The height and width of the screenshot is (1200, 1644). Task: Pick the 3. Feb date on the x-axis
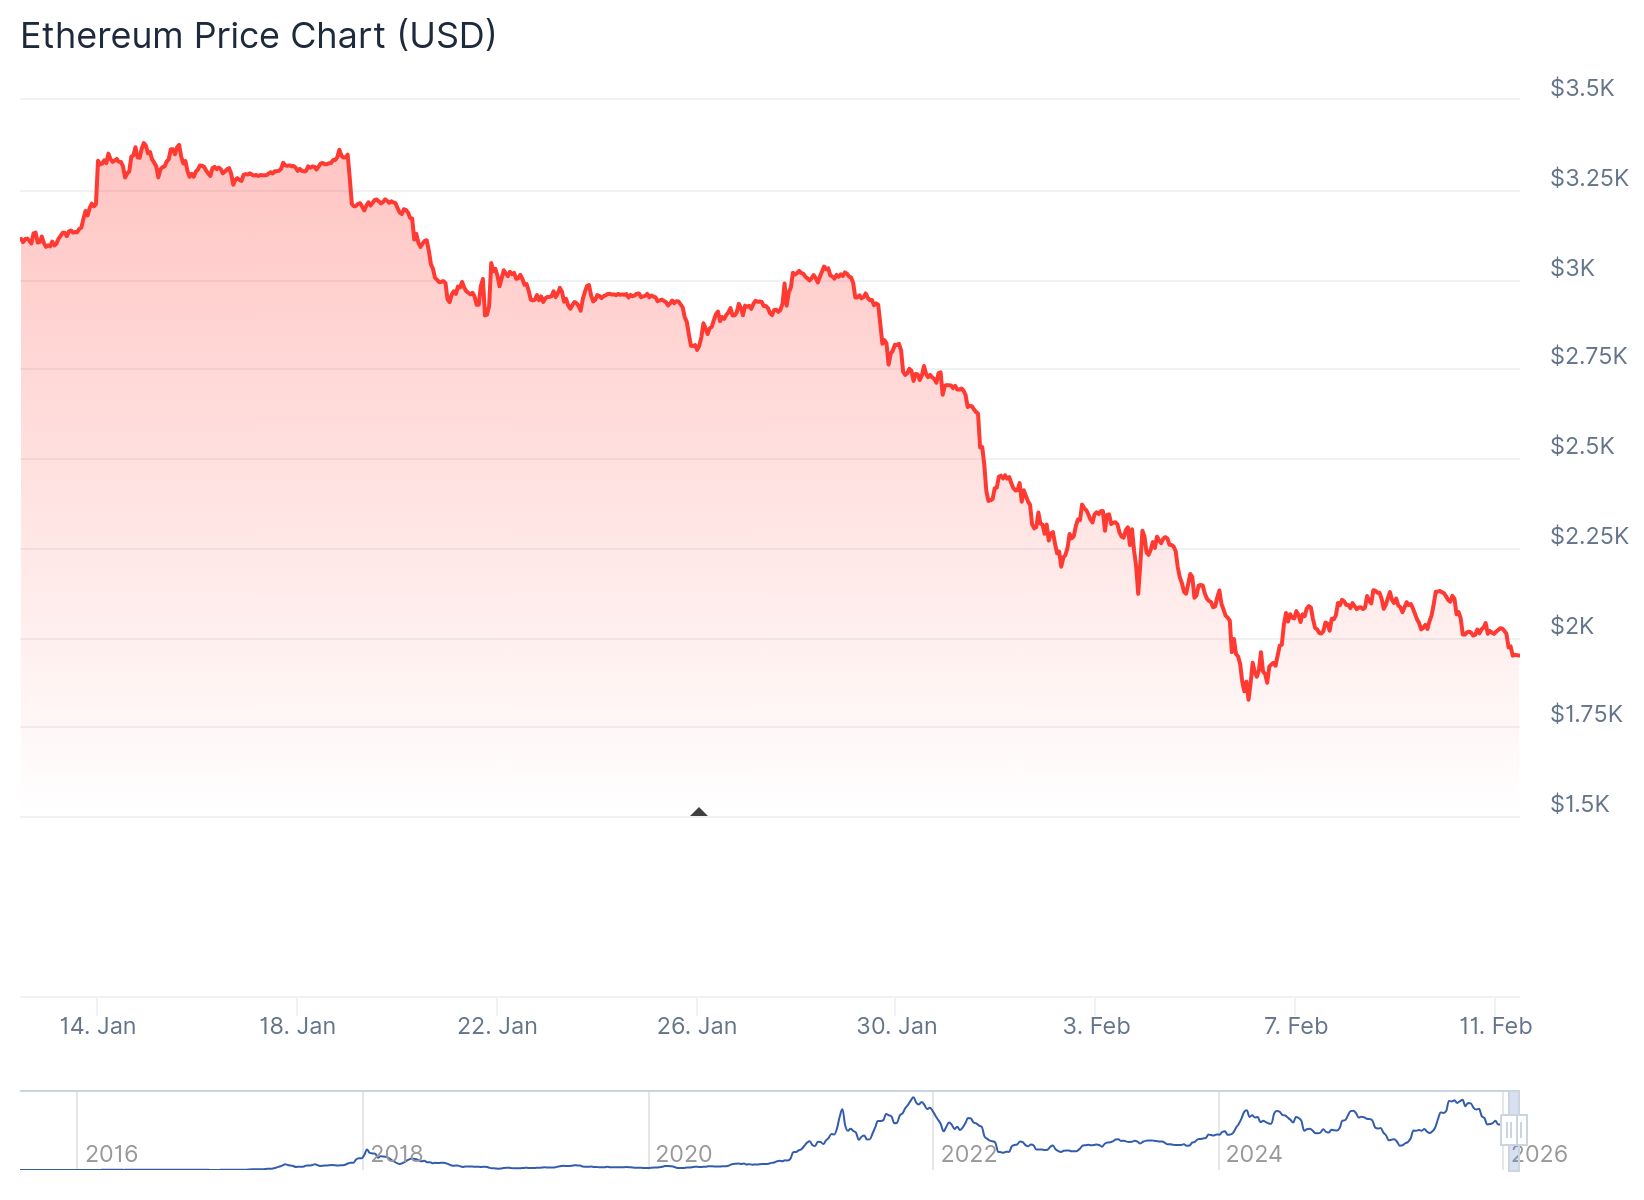(1096, 1026)
